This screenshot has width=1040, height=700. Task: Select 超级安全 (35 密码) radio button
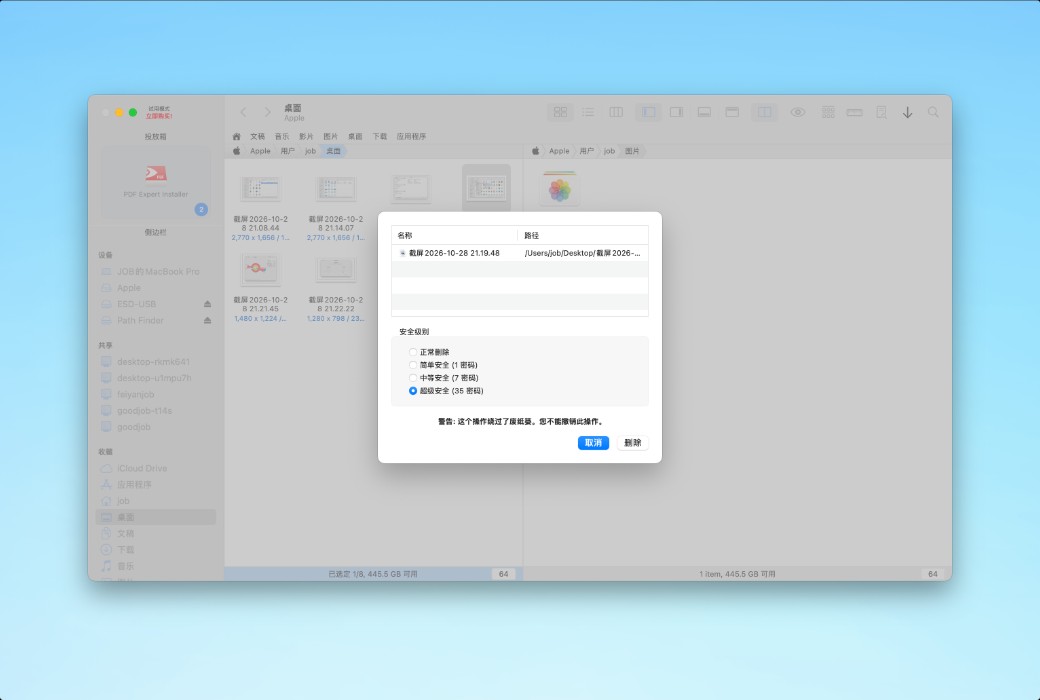(413, 391)
